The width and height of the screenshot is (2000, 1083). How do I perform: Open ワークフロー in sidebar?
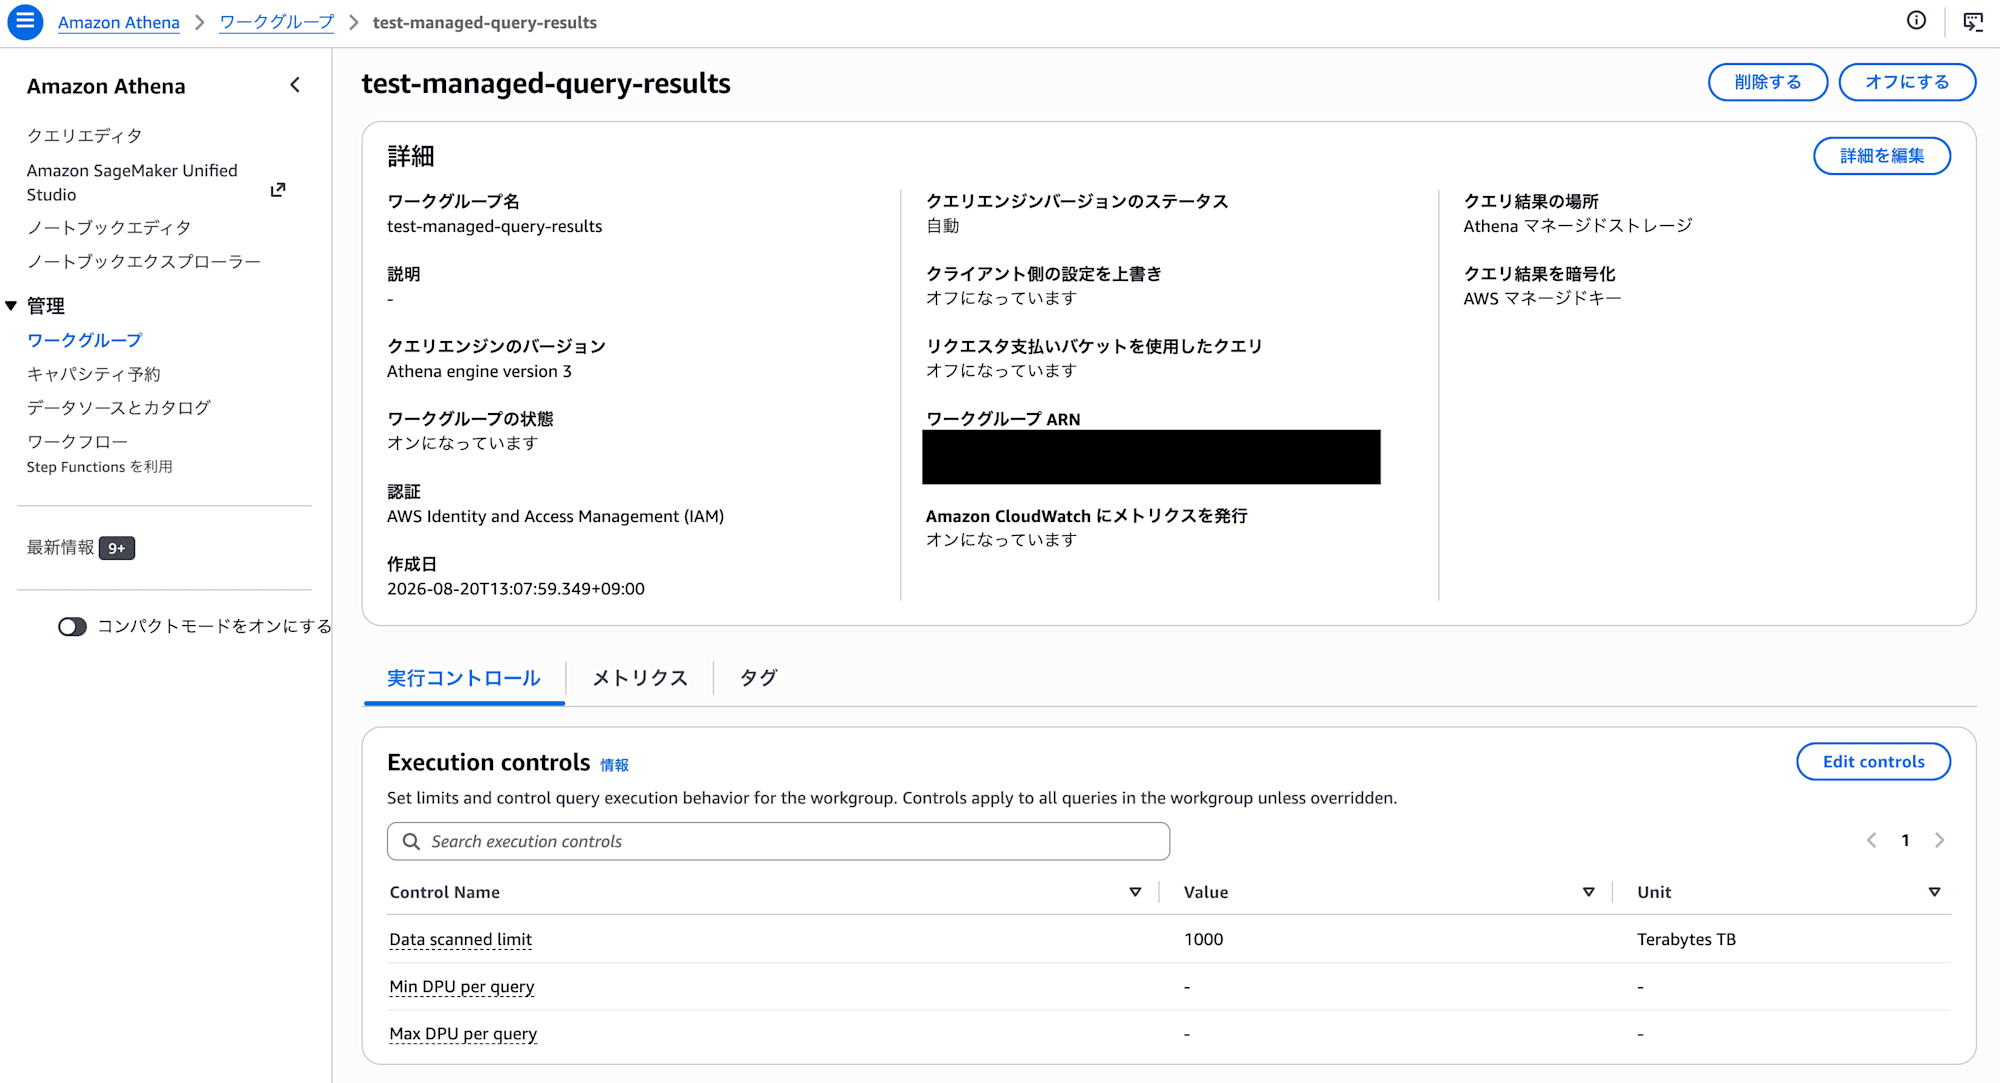pos(77,442)
